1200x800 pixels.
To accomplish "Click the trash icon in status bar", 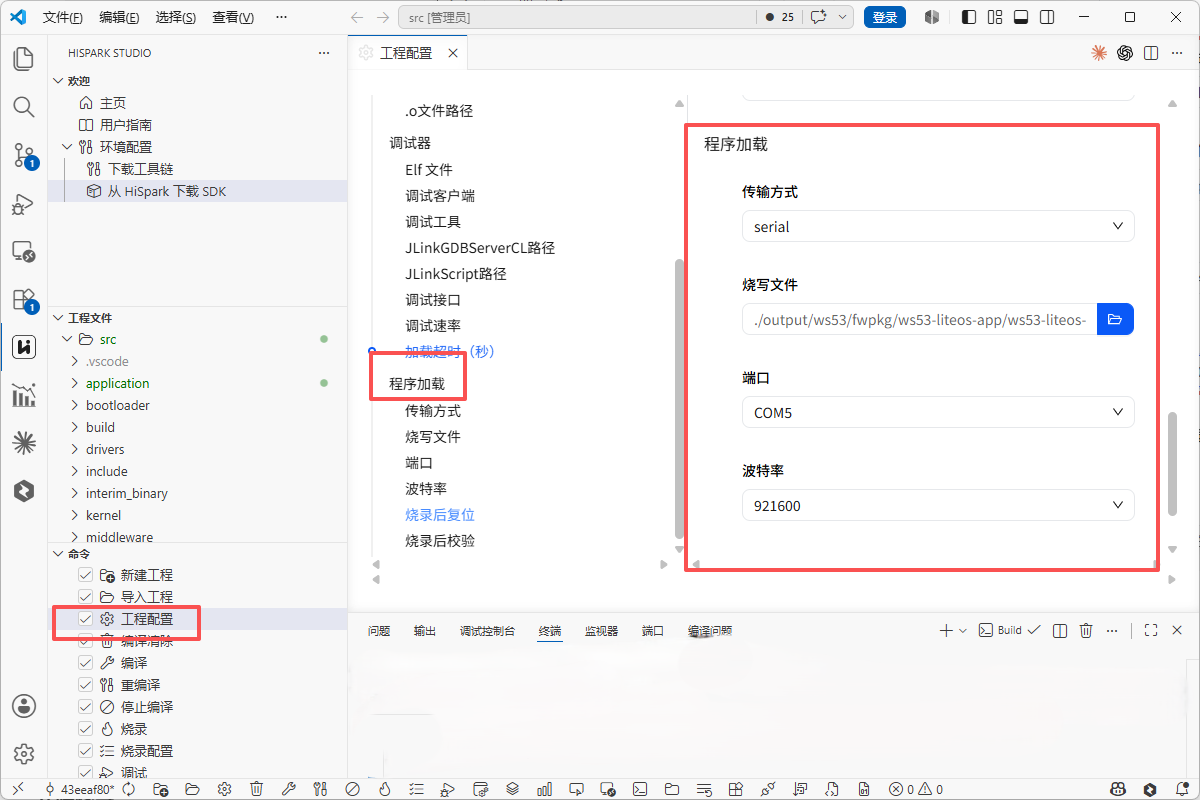I will click(x=256, y=789).
